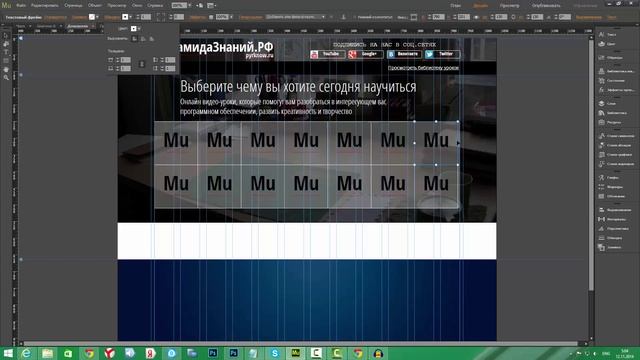Click Опубликовать publish link
640x360 pixels.
pyautogui.click(x=546, y=6)
